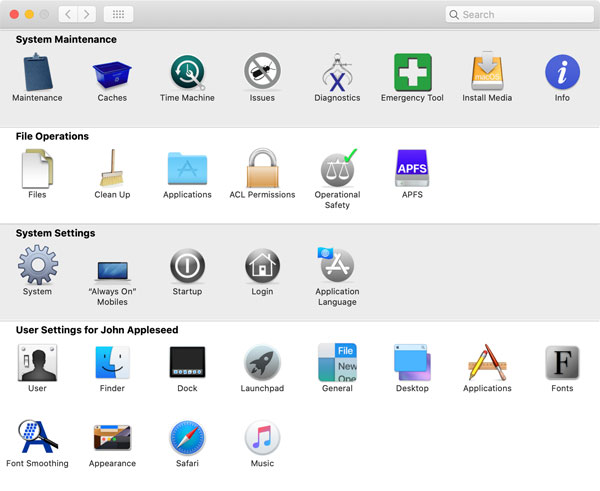The image size is (600, 491).
Task: Open the System gear pane
Action: (x=38, y=265)
